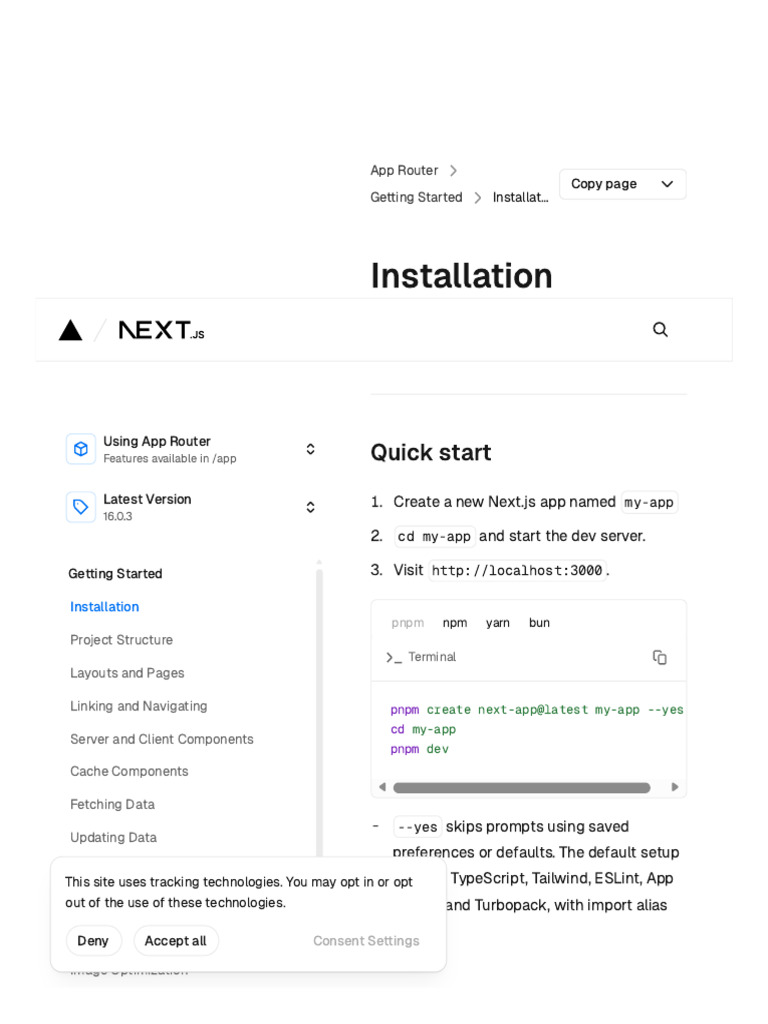Click the code scrollbar left arrow

click(383, 788)
